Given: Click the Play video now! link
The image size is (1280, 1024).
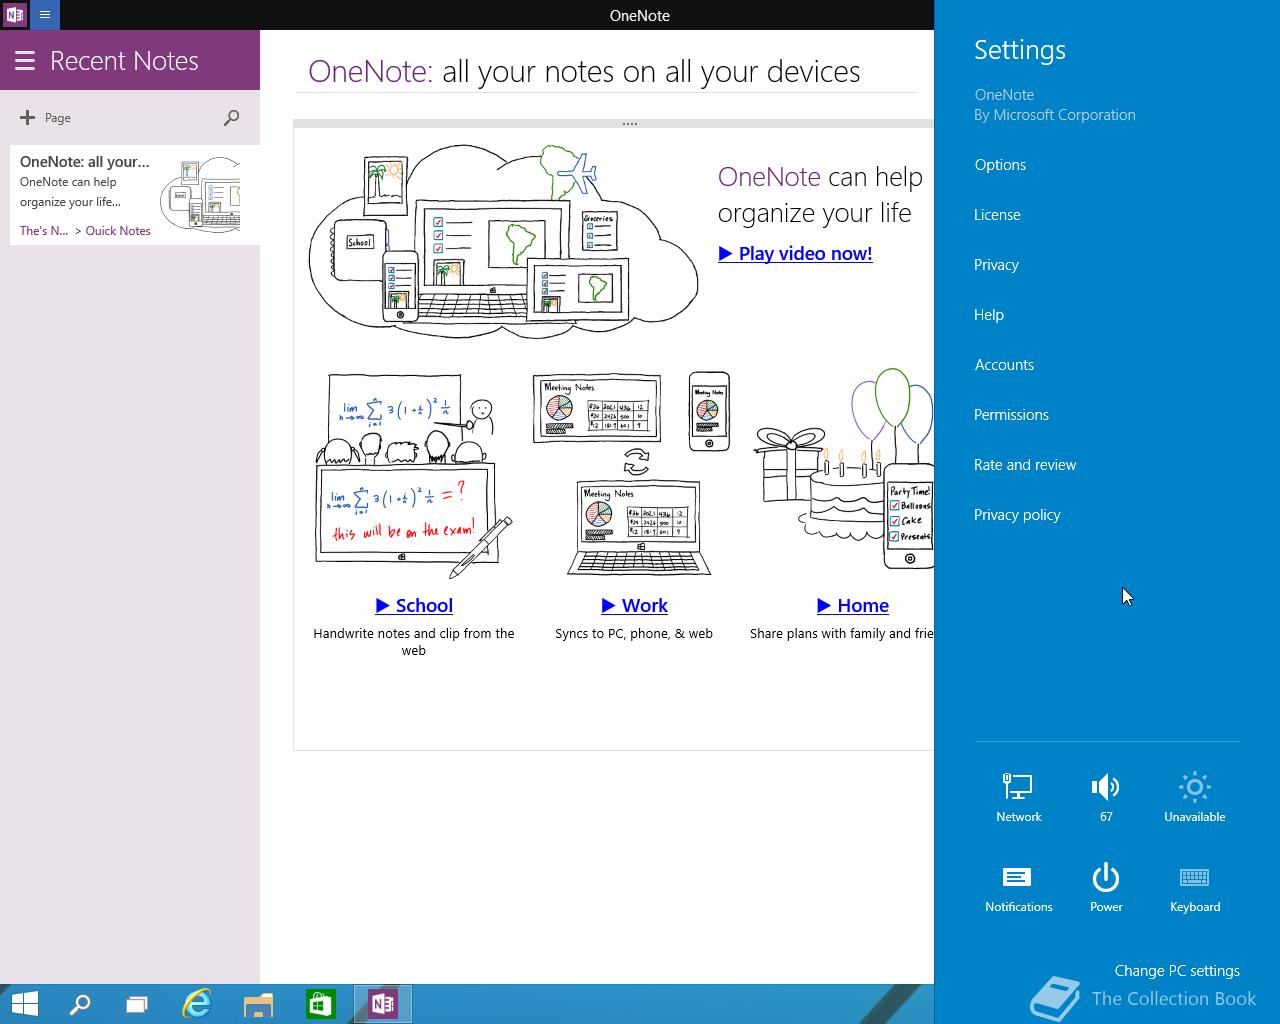Looking at the screenshot, I should (795, 253).
